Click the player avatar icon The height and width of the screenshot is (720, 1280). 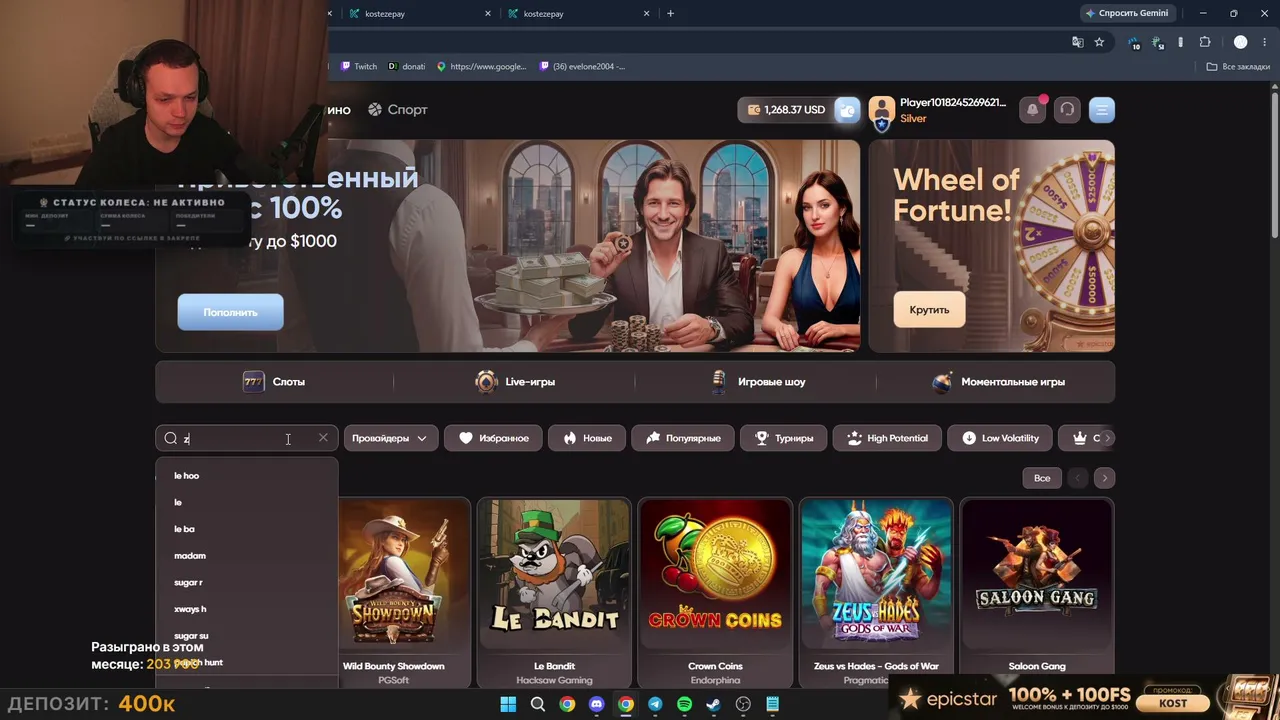tap(881, 110)
